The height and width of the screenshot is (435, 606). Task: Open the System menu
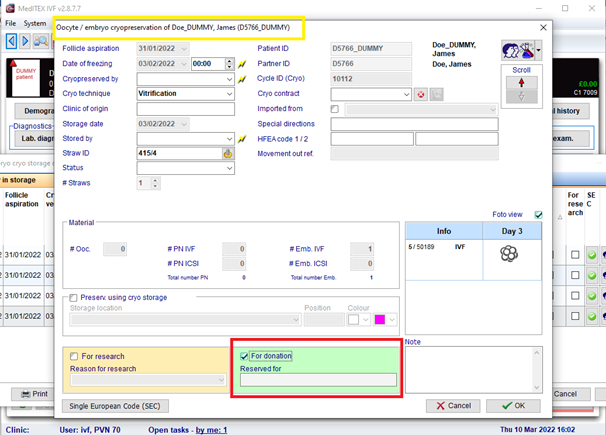(x=35, y=23)
